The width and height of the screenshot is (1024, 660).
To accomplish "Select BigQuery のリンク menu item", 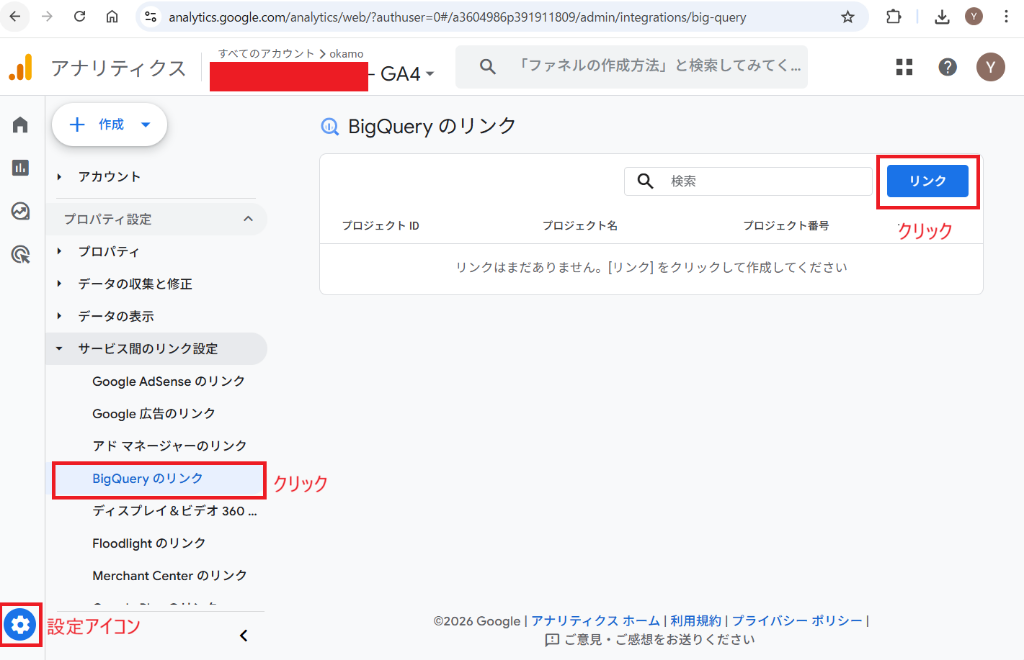I will (159, 479).
